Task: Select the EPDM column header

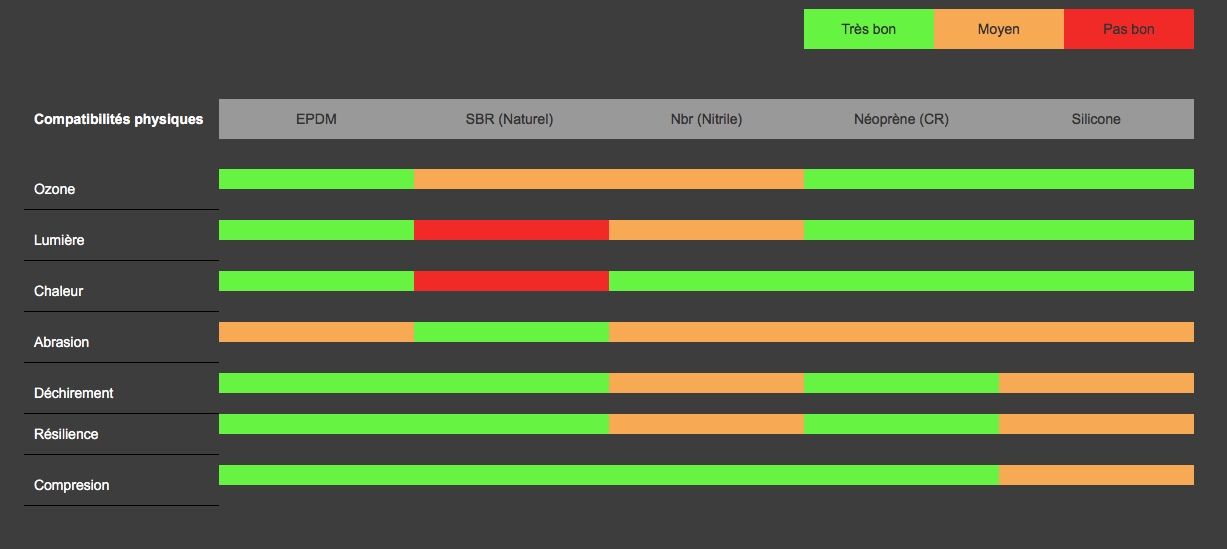Action: 316,119
